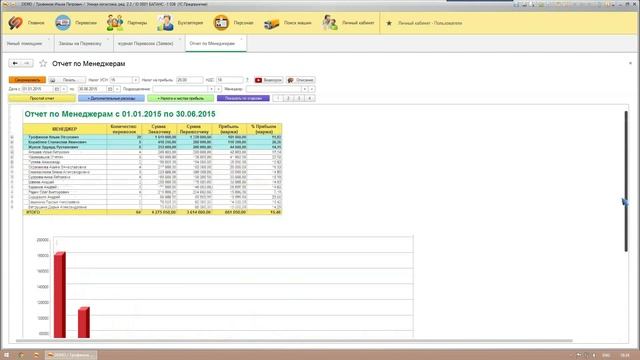Click the МЕНЕДЖЕР column header

pos(65,129)
